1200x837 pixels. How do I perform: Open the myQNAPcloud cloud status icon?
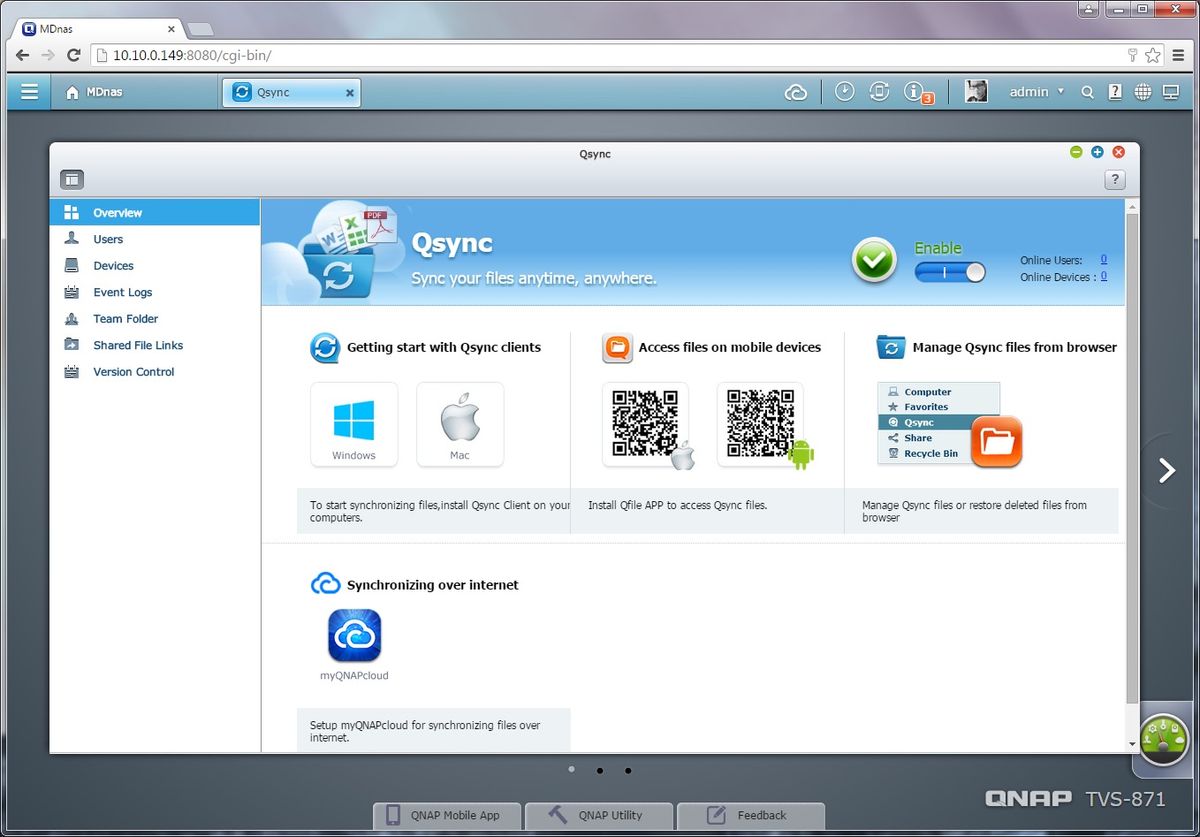tap(796, 92)
